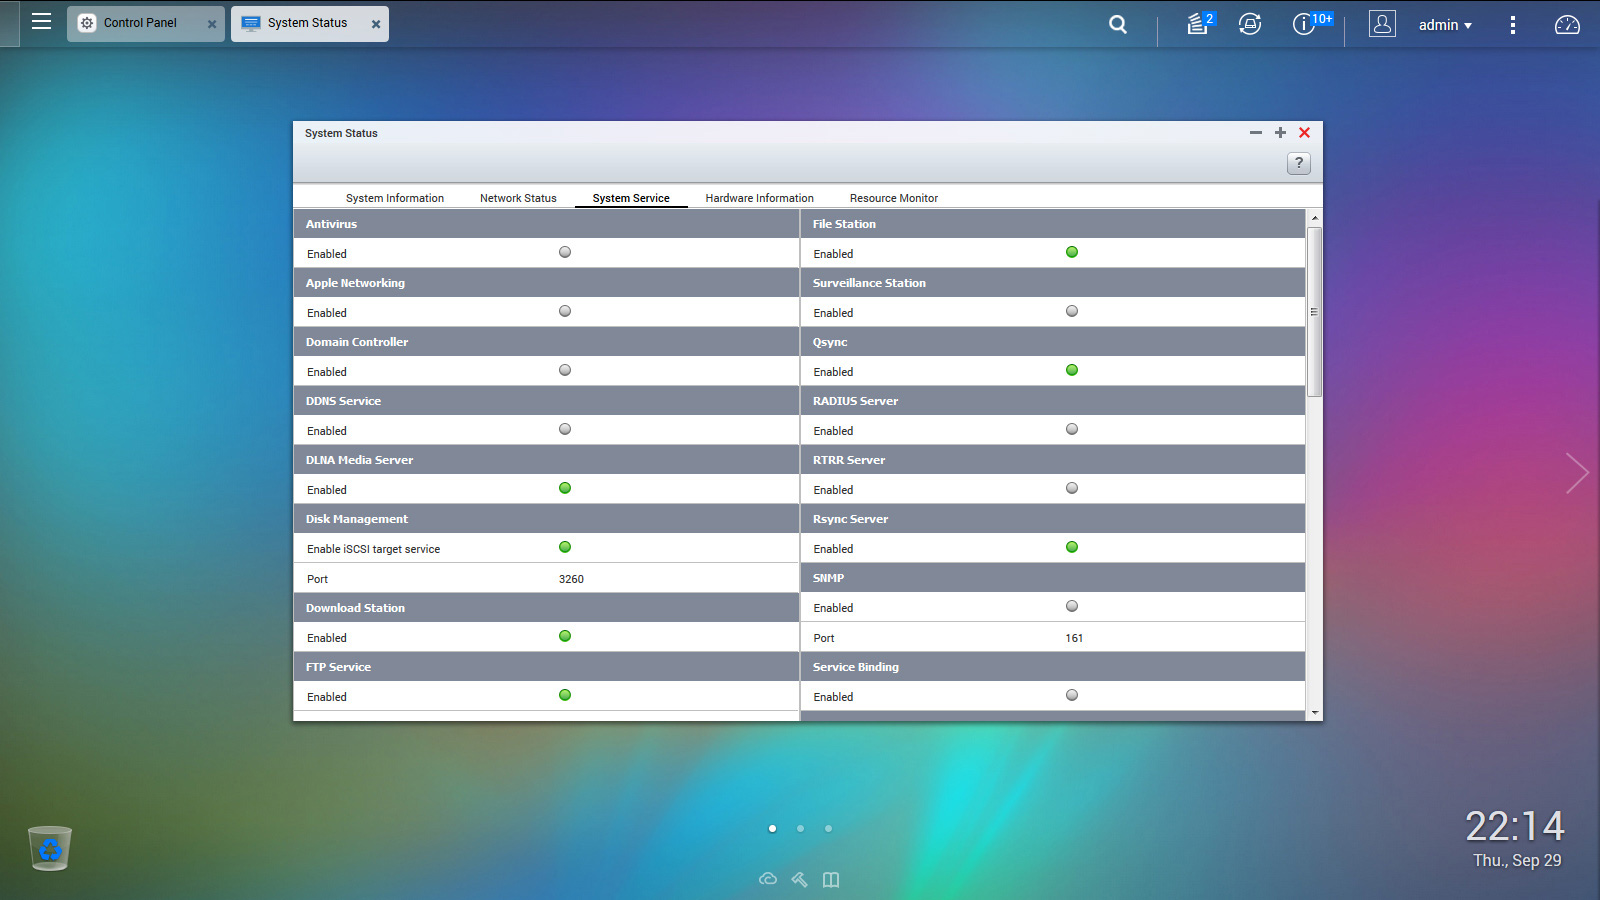The image size is (1600, 900).
Task: Close the System Status taskbar tab
Action: click(376, 24)
